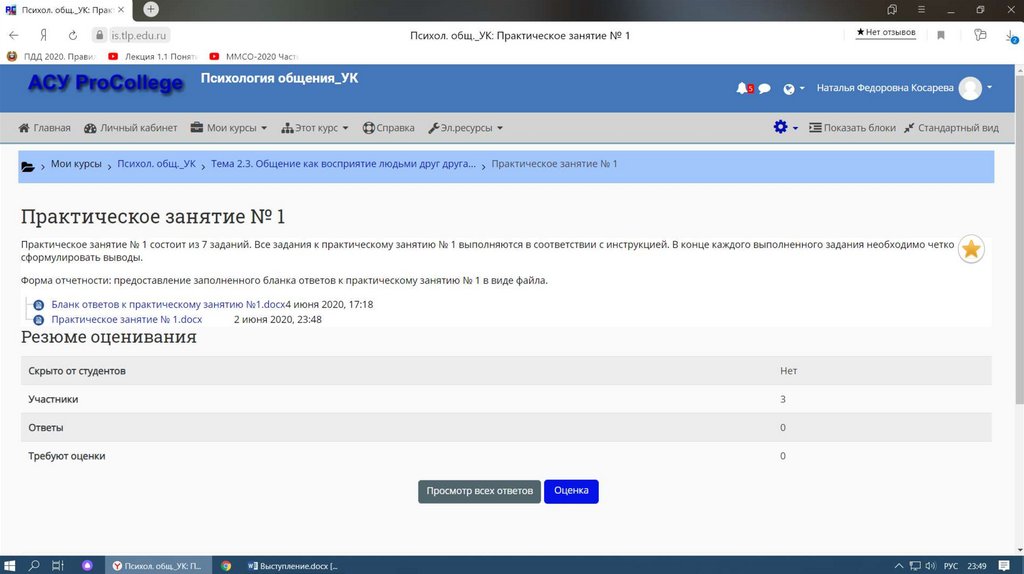Open Мои курсы breadcrumb
The width and height of the screenshot is (1024, 574).
(76, 164)
